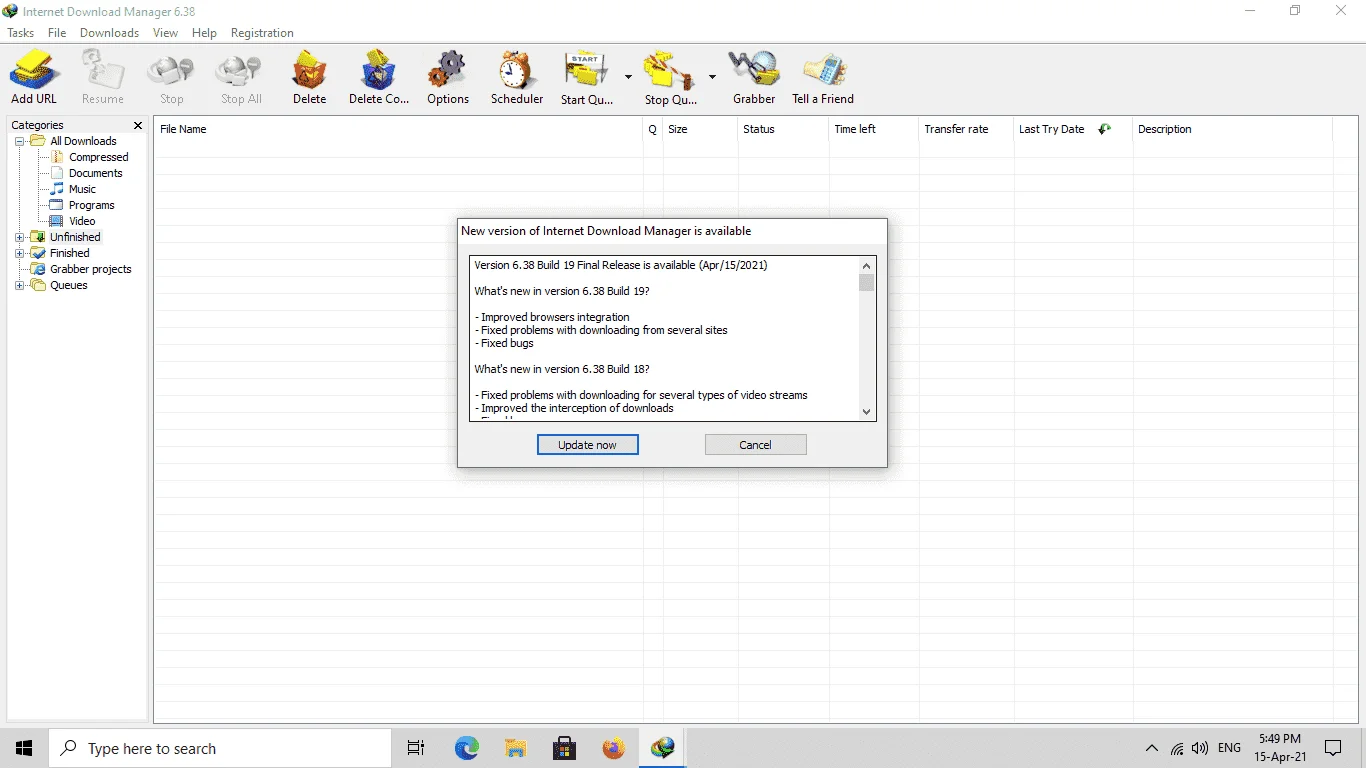Open the Tasks menu
The height and width of the screenshot is (768, 1366).
point(20,33)
